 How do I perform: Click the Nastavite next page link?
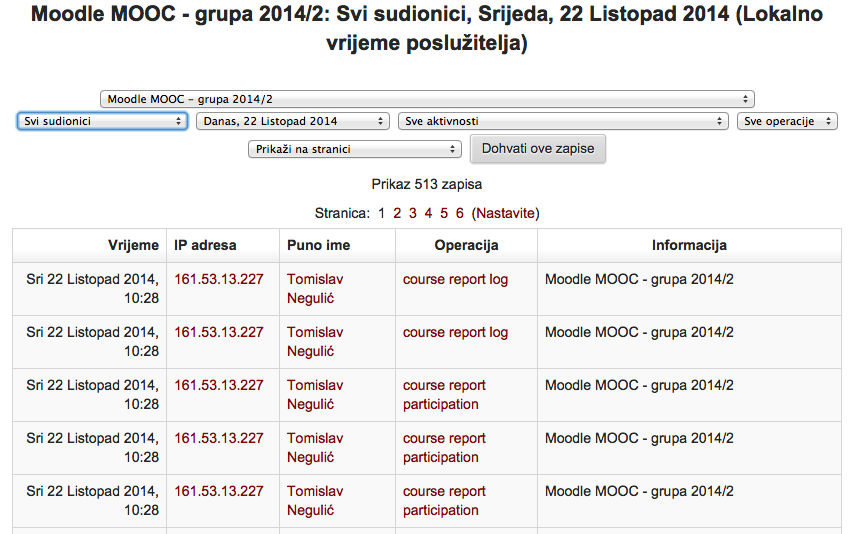(x=506, y=213)
